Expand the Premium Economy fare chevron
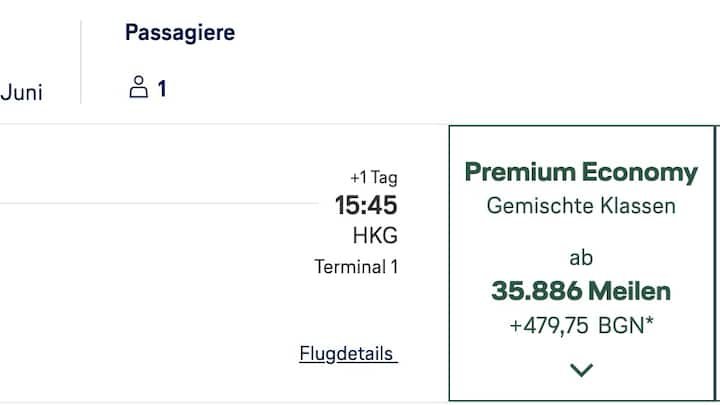Viewport: 720px width, 405px height. 581,370
